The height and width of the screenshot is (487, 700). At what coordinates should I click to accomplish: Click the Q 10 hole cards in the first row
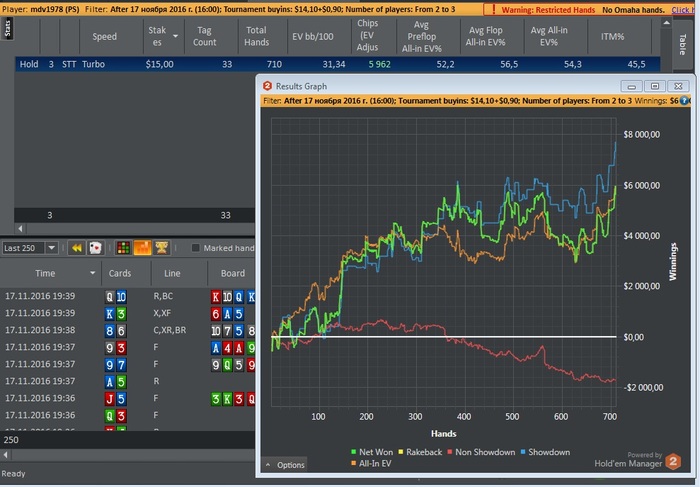(116, 296)
